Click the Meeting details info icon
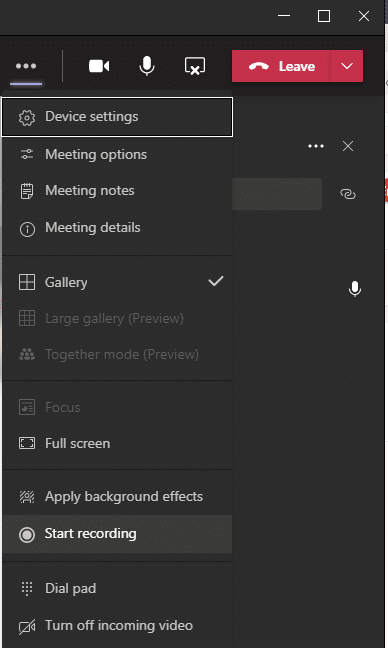 [x=27, y=229]
